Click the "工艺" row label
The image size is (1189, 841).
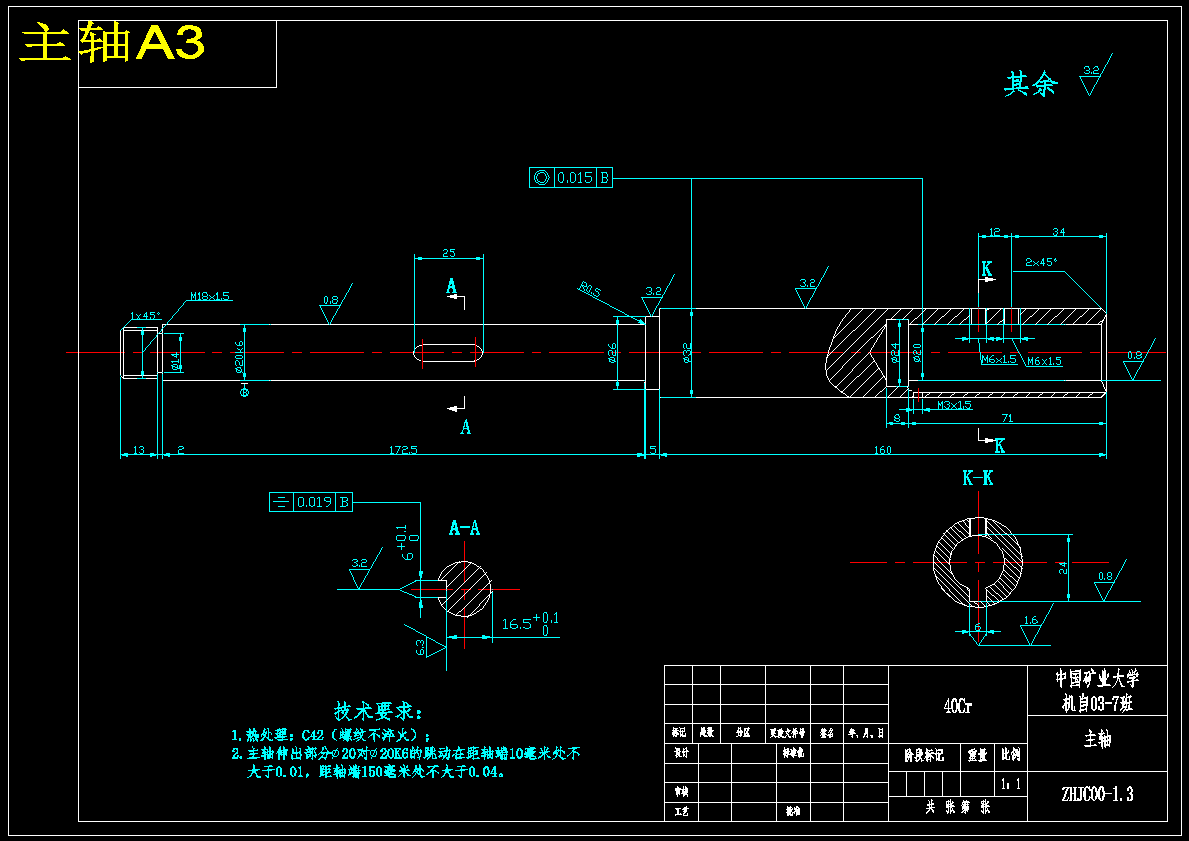click(x=680, y=811)
